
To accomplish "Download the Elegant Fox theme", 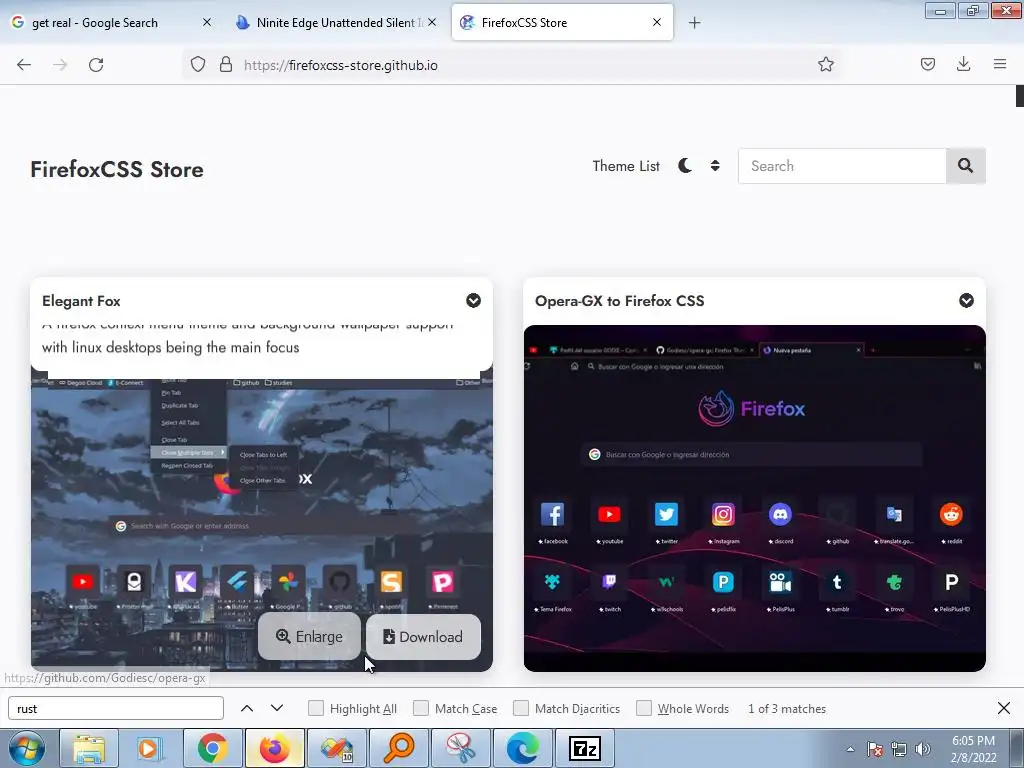I will coord(423,637).
